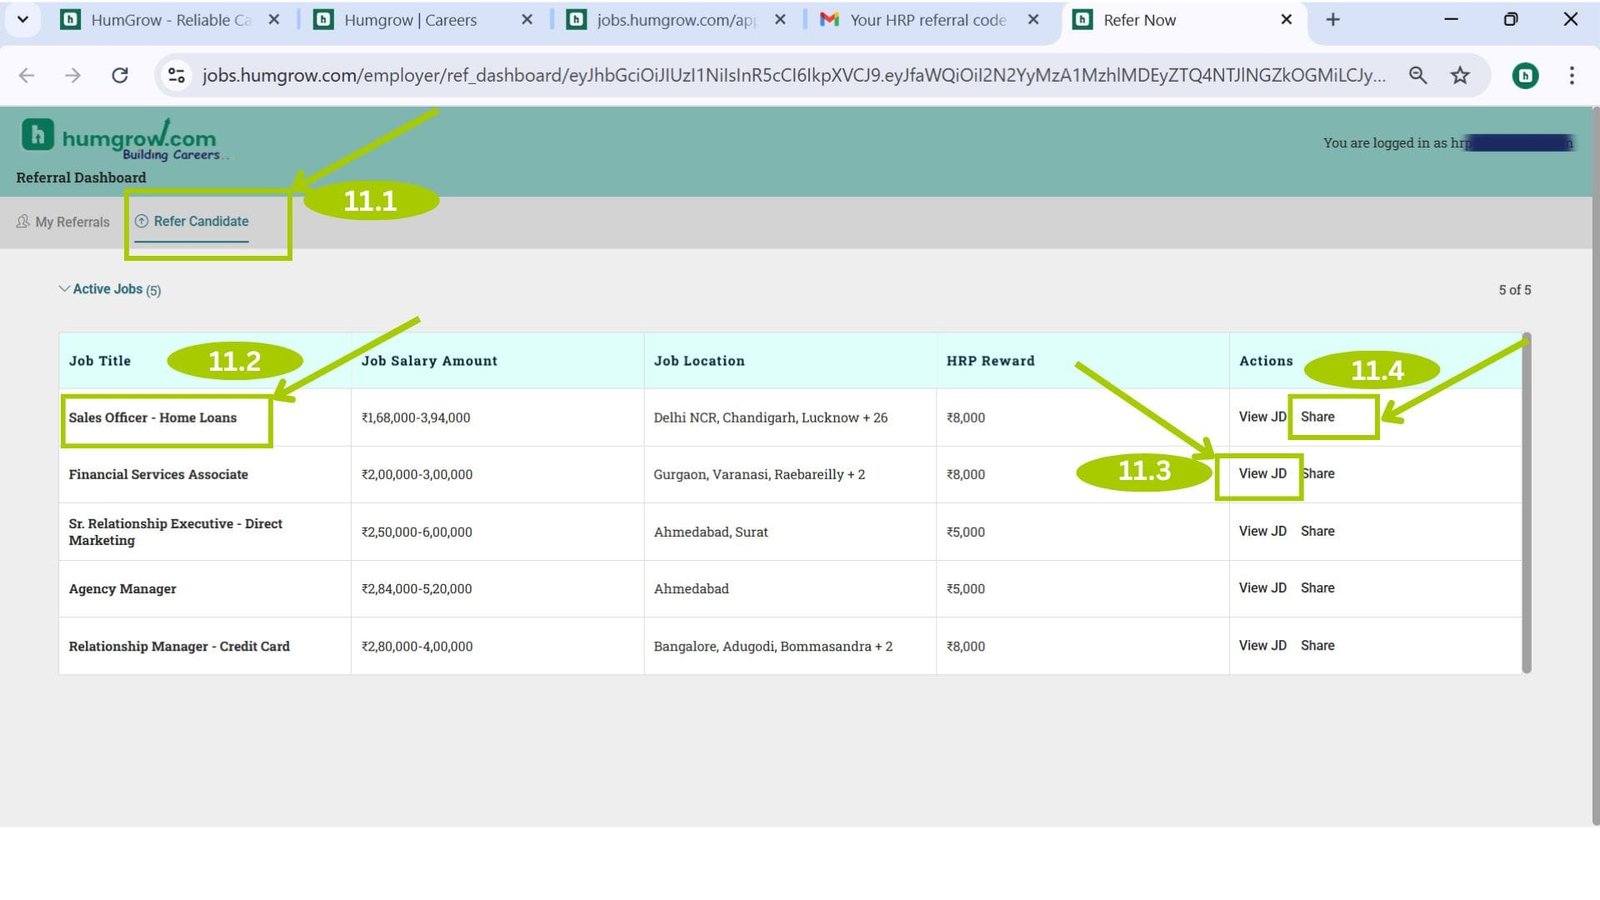Open site information icon in address bar
The width and height of the screenshot is (1600, 900).
(177, 75)
